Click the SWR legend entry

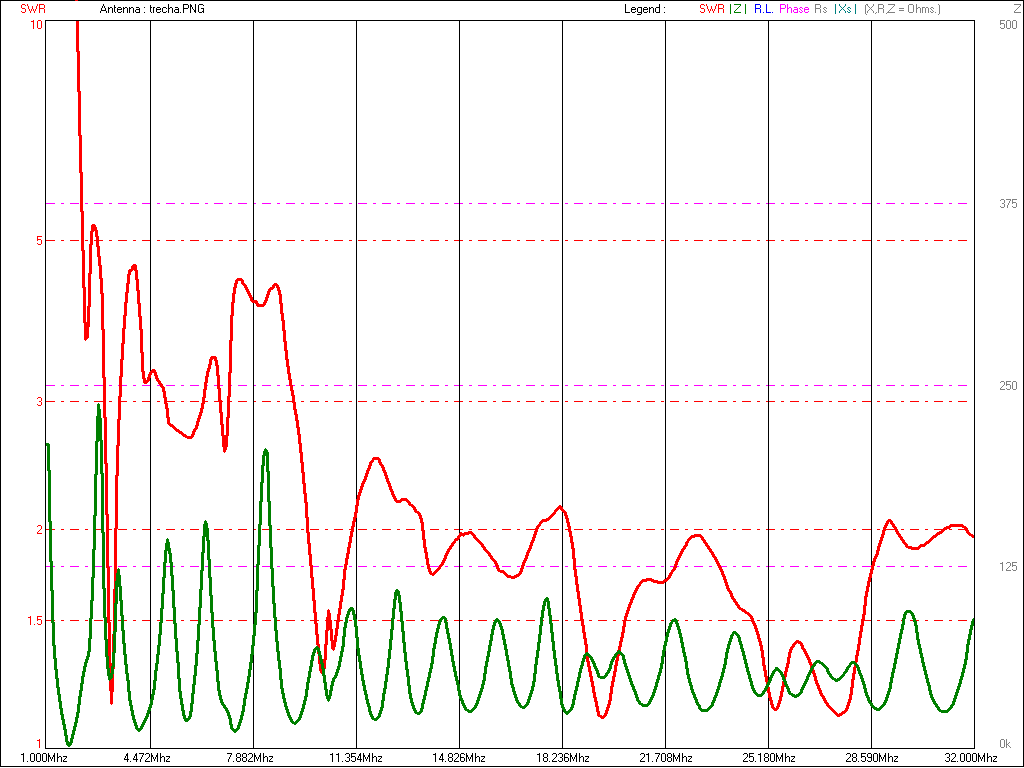click(711, 9)
